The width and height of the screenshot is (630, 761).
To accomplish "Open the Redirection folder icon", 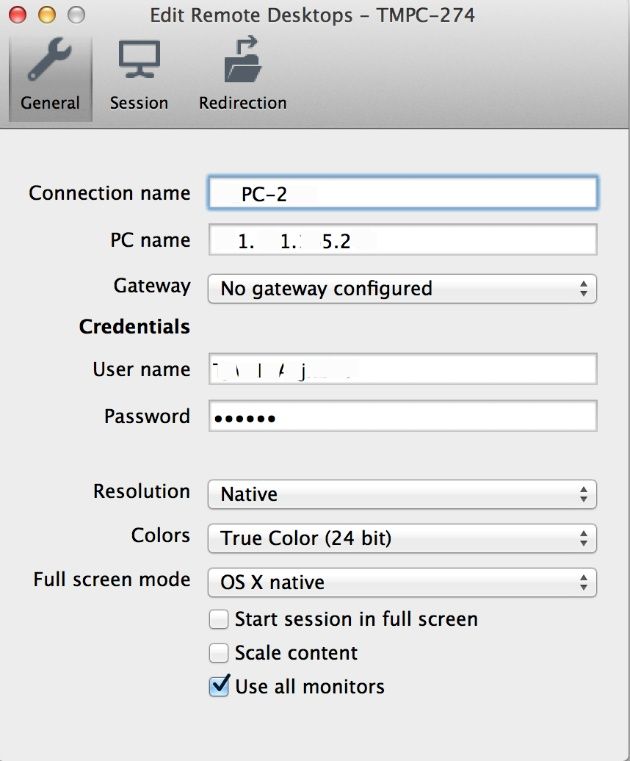I will tap(243, 59).
